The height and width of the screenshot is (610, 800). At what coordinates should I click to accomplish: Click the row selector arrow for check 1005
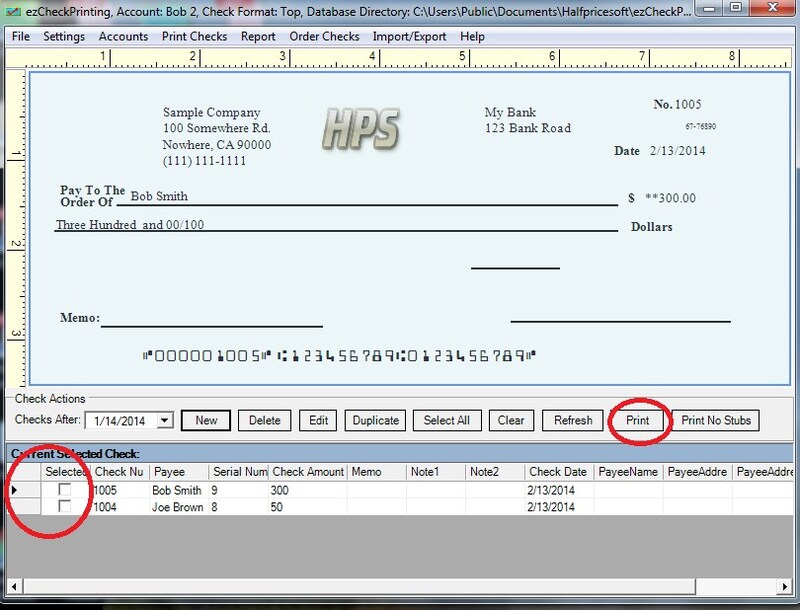click(x=13, y=491)
